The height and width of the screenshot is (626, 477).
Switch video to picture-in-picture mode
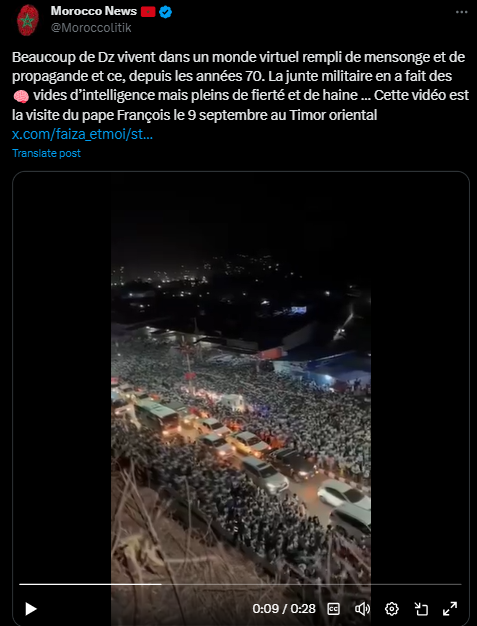(x=421, y=609)
